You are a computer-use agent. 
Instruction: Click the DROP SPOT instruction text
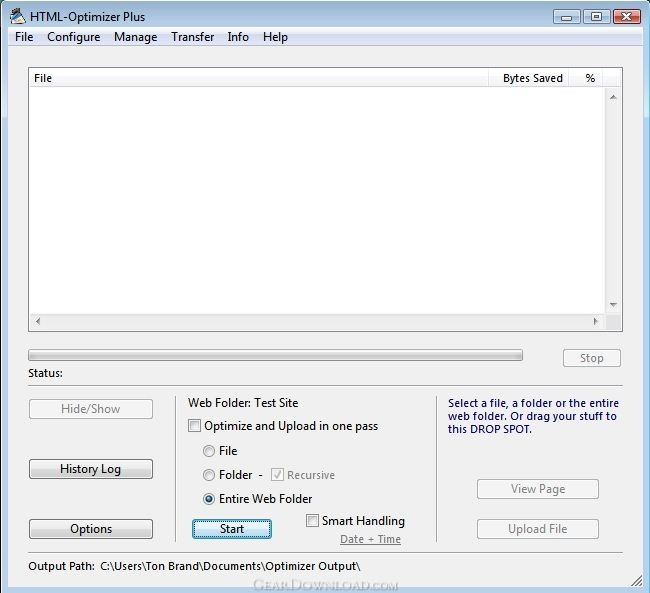tap(533, 416)
